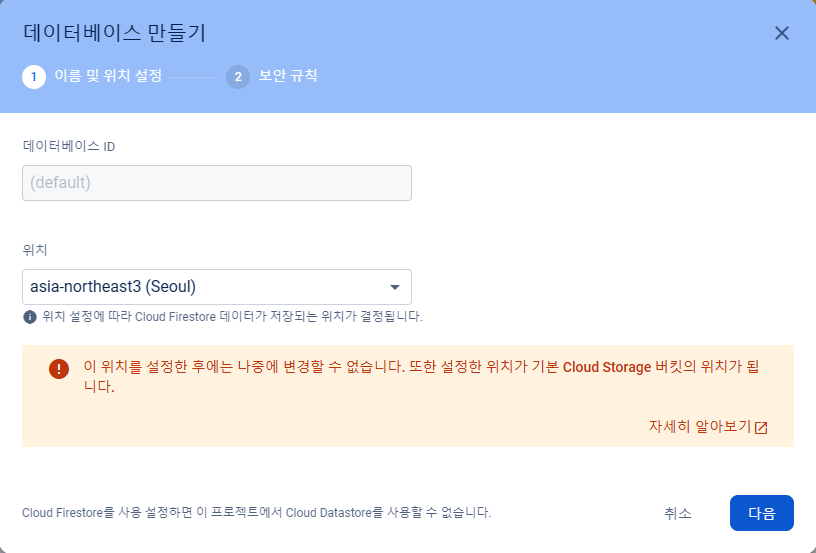This screenshot has width=816, height=553.
Task: Select step 2 circle icon
Action: (x=238, y=77)
